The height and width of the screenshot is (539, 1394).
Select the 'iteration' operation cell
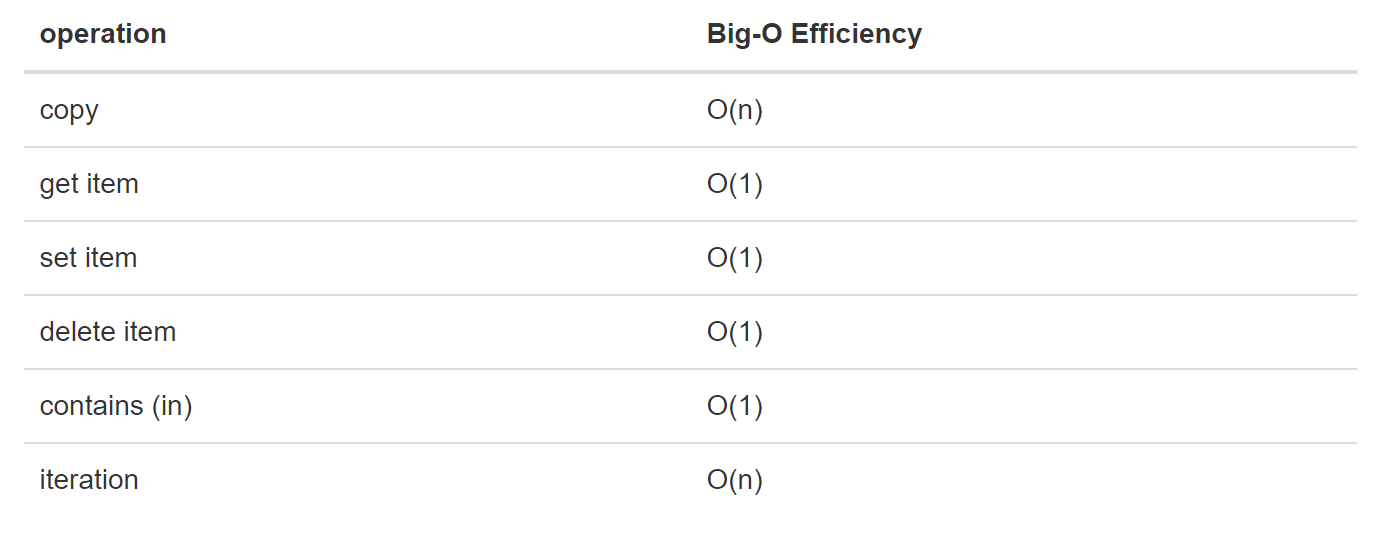[89, 480]
